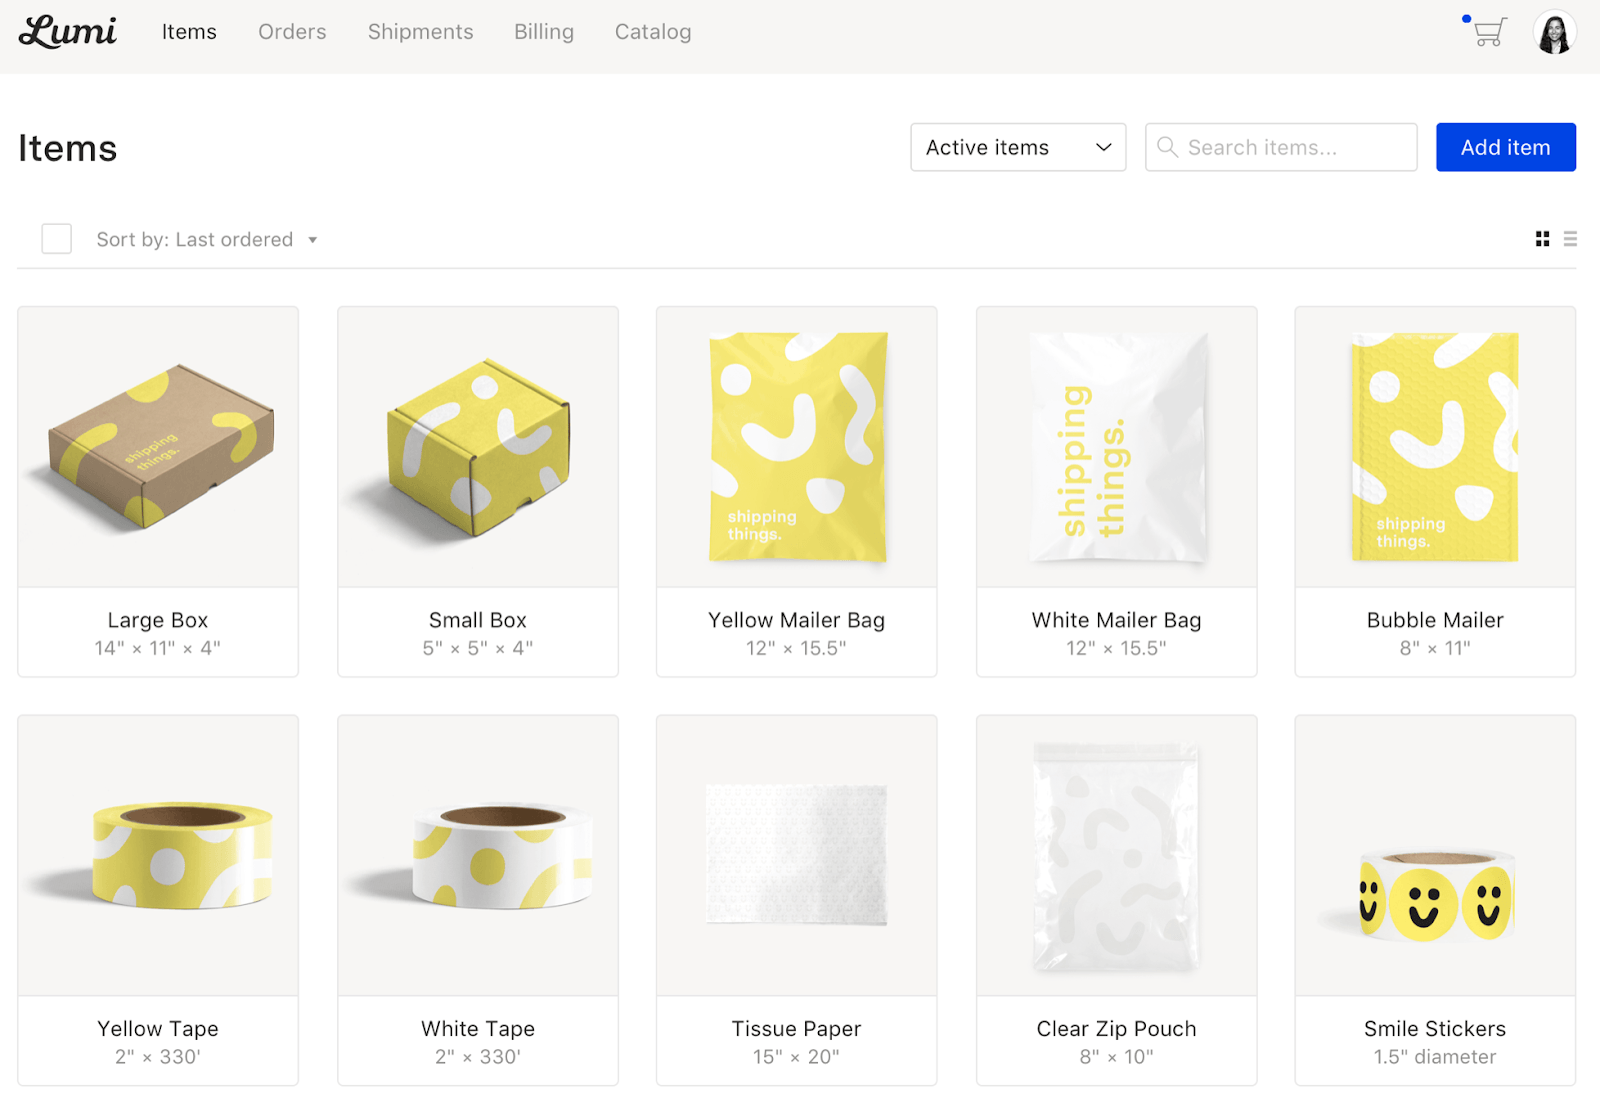Go to Lumi home via logo

click(x=68, y=32)
